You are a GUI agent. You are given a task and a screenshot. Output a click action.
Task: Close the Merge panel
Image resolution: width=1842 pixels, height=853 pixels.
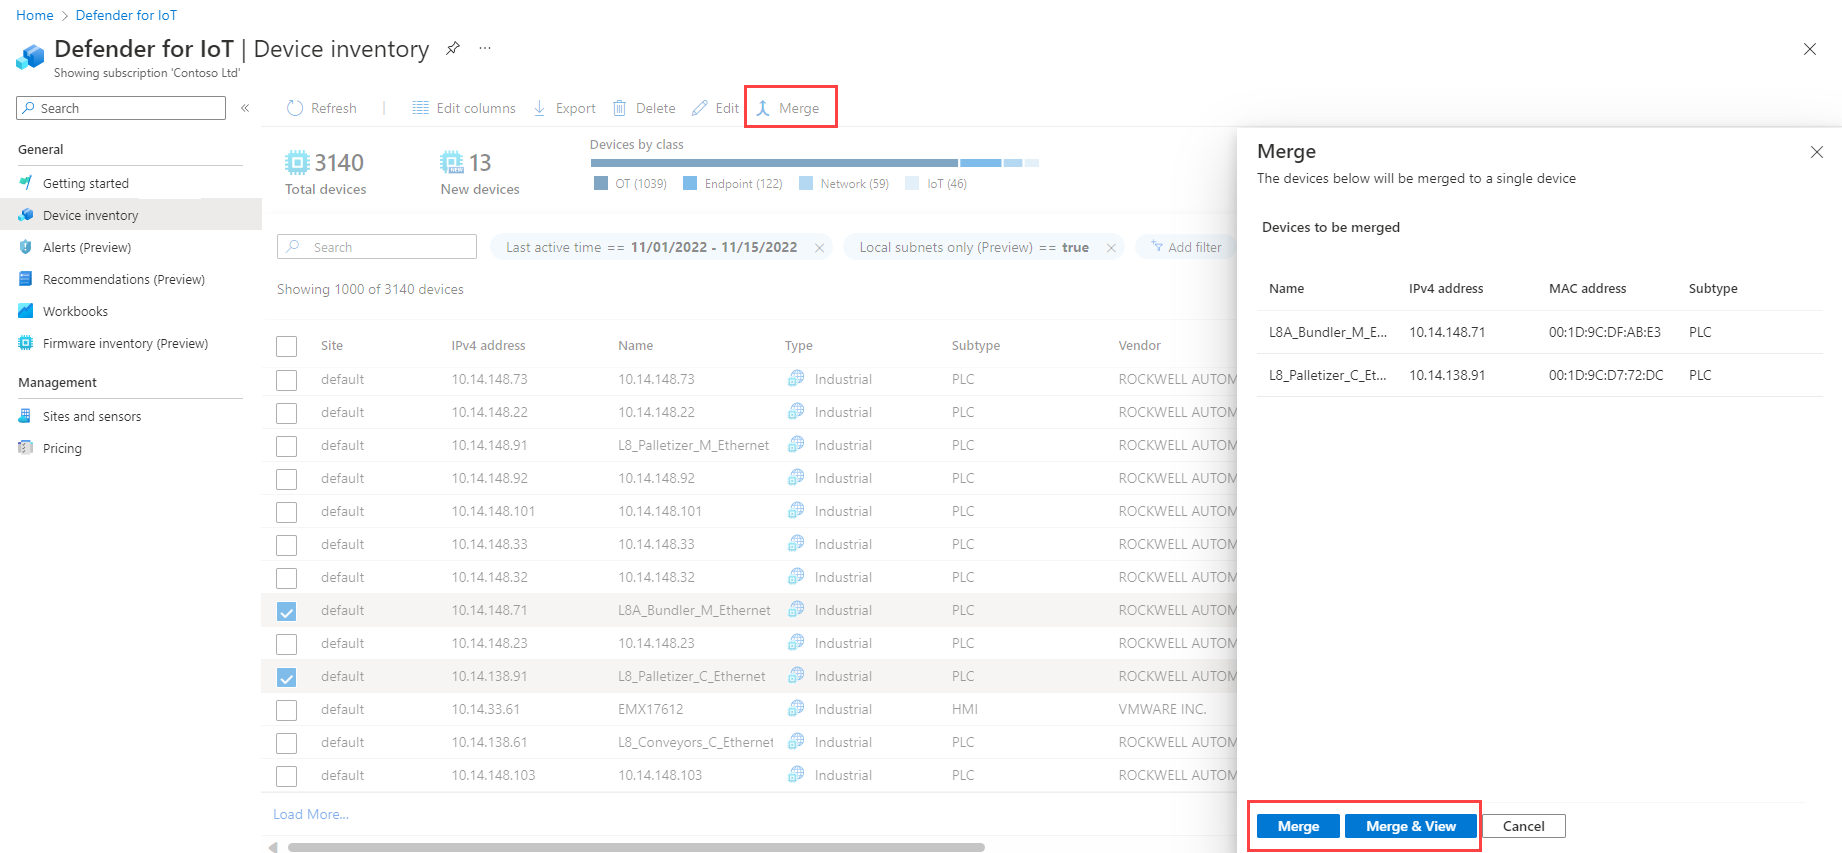pyautogui.click(x=1817, y=152)
